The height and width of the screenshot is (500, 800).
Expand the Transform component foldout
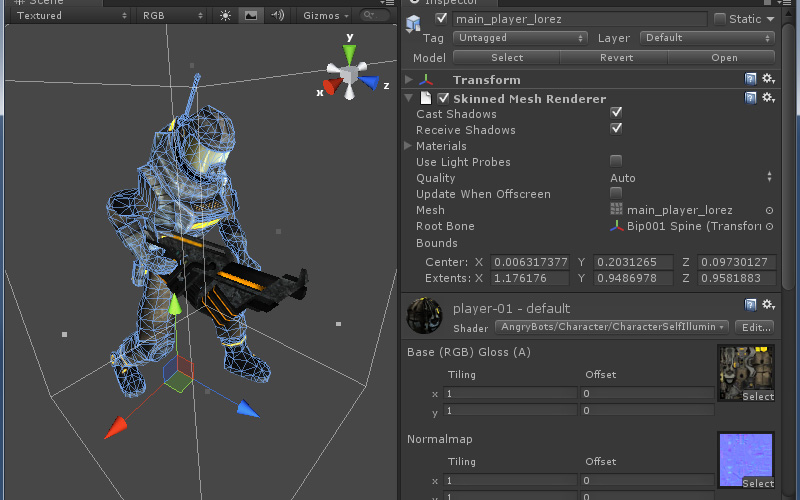pos(409,80)
